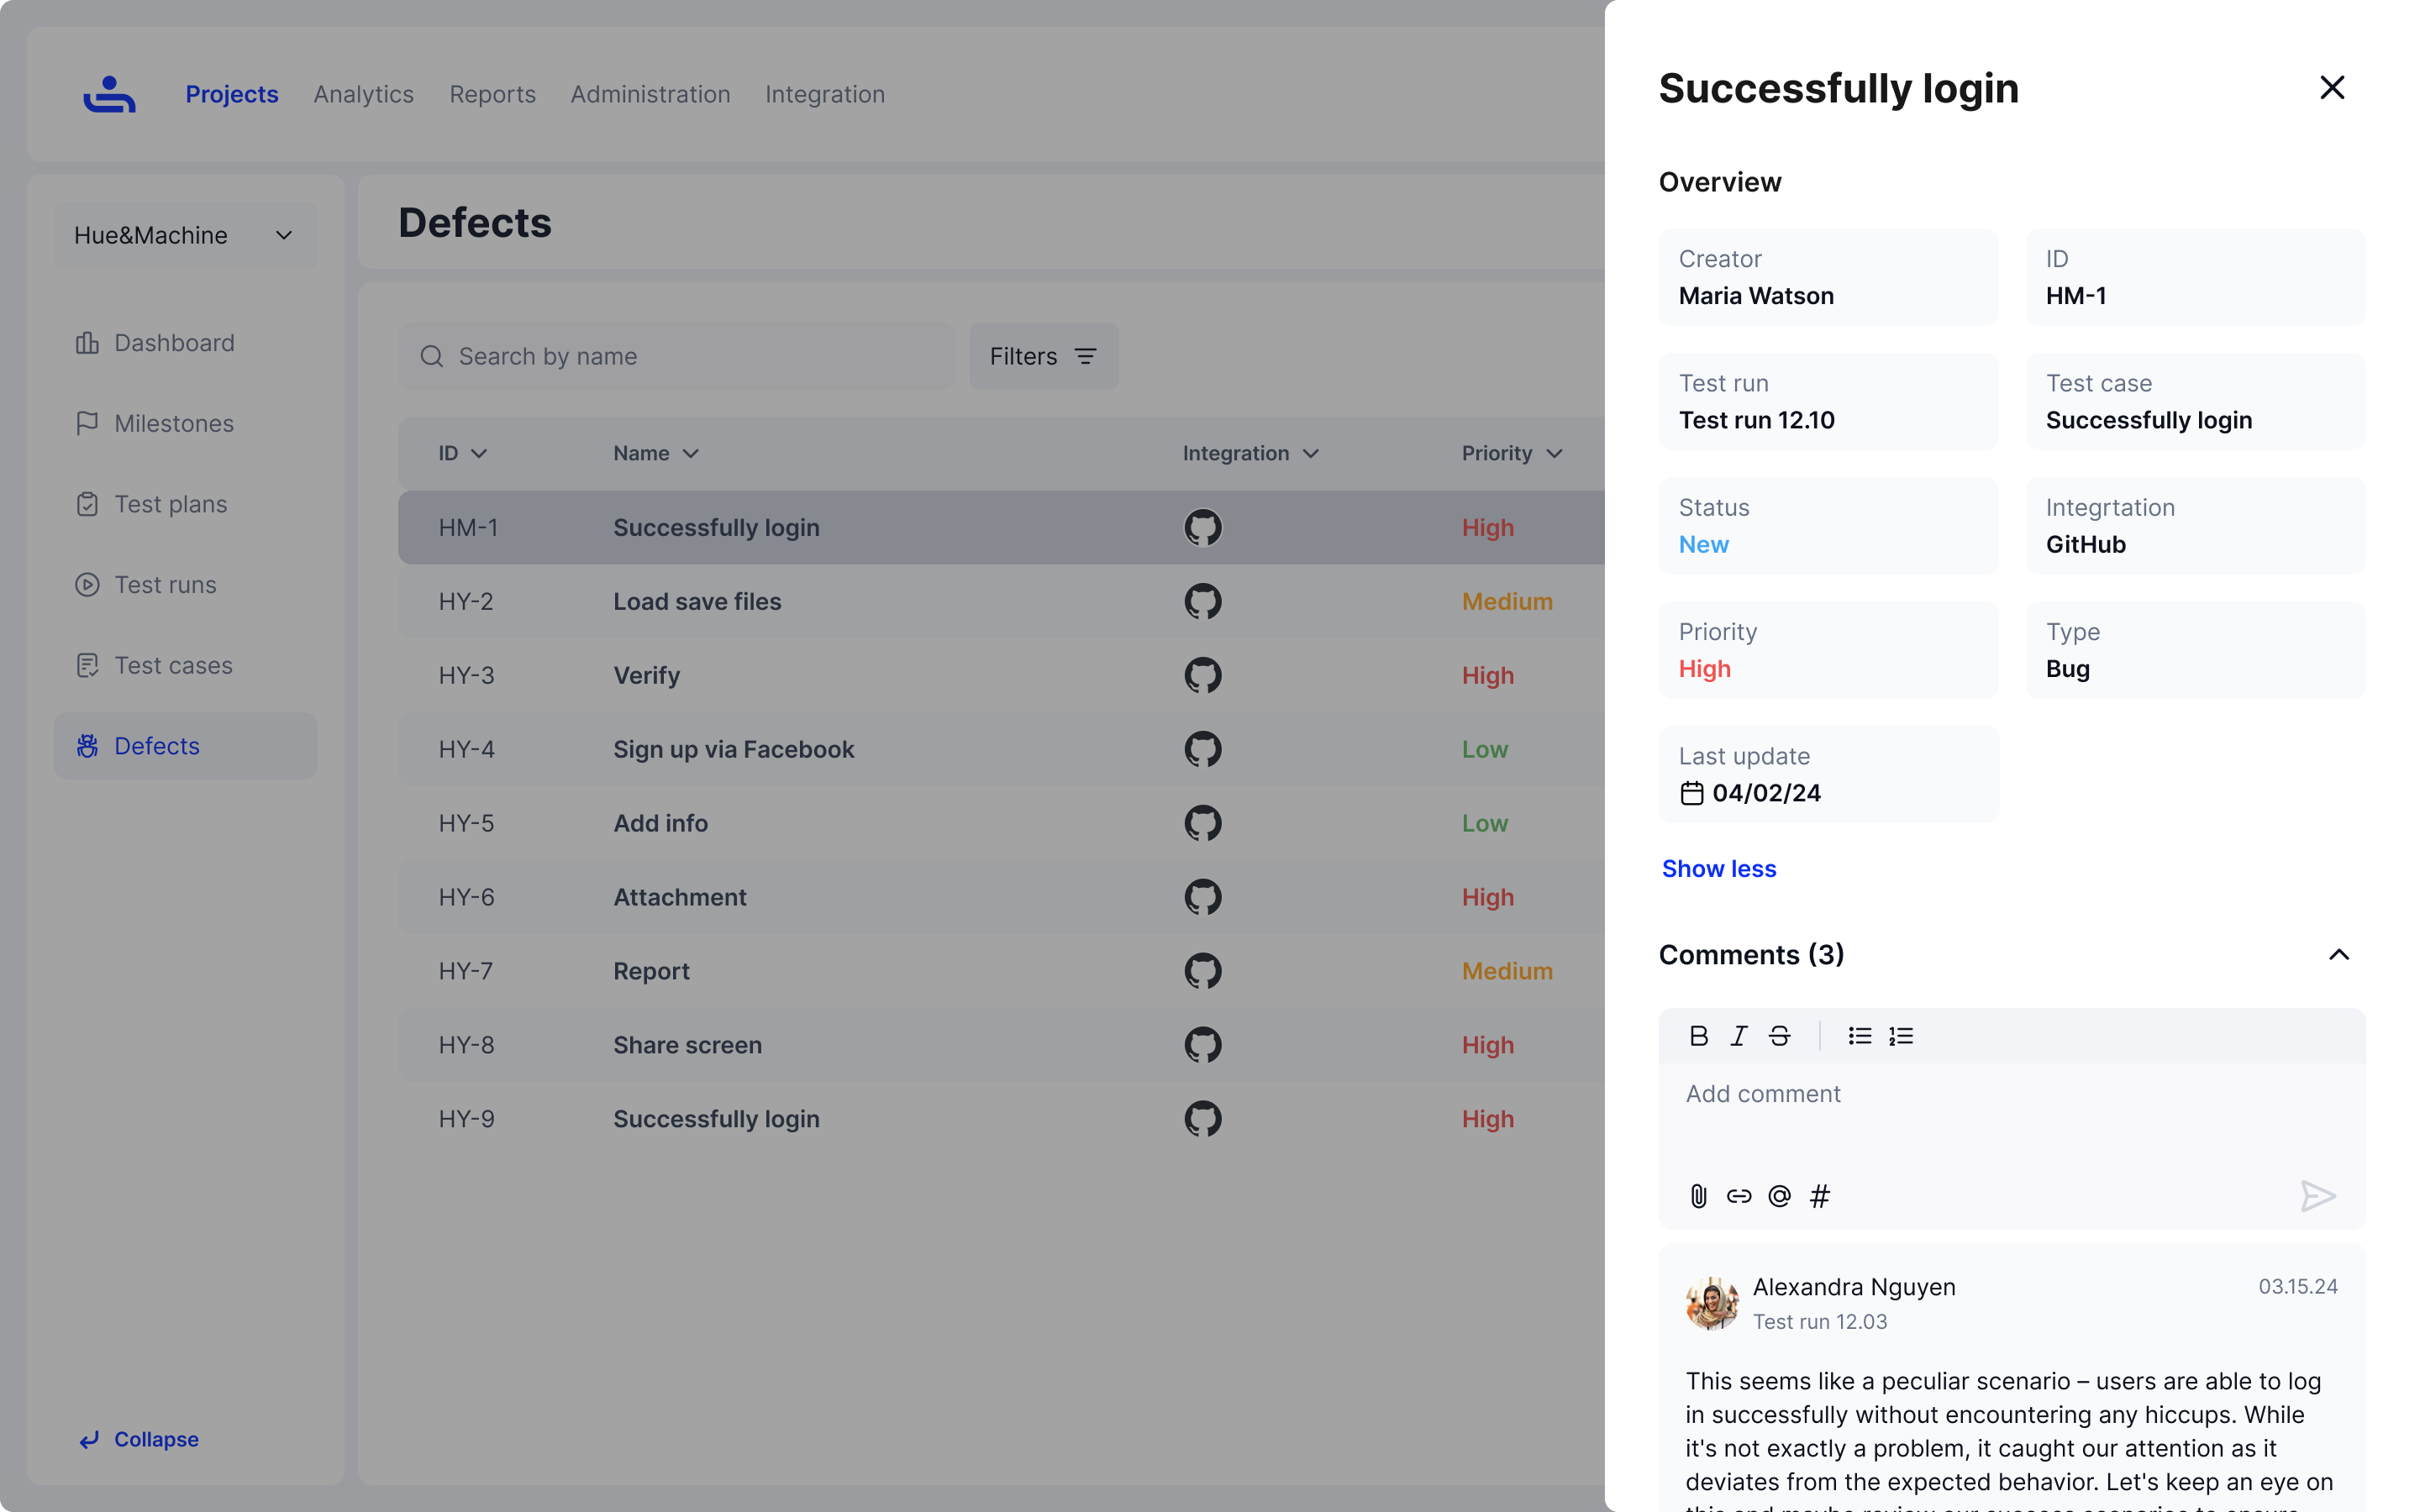Image resolution: width=2420 pixels, height=1512 pixels.
Task: Toggle italic formatting in comment editor
Action: [x=1739, y=1036]
